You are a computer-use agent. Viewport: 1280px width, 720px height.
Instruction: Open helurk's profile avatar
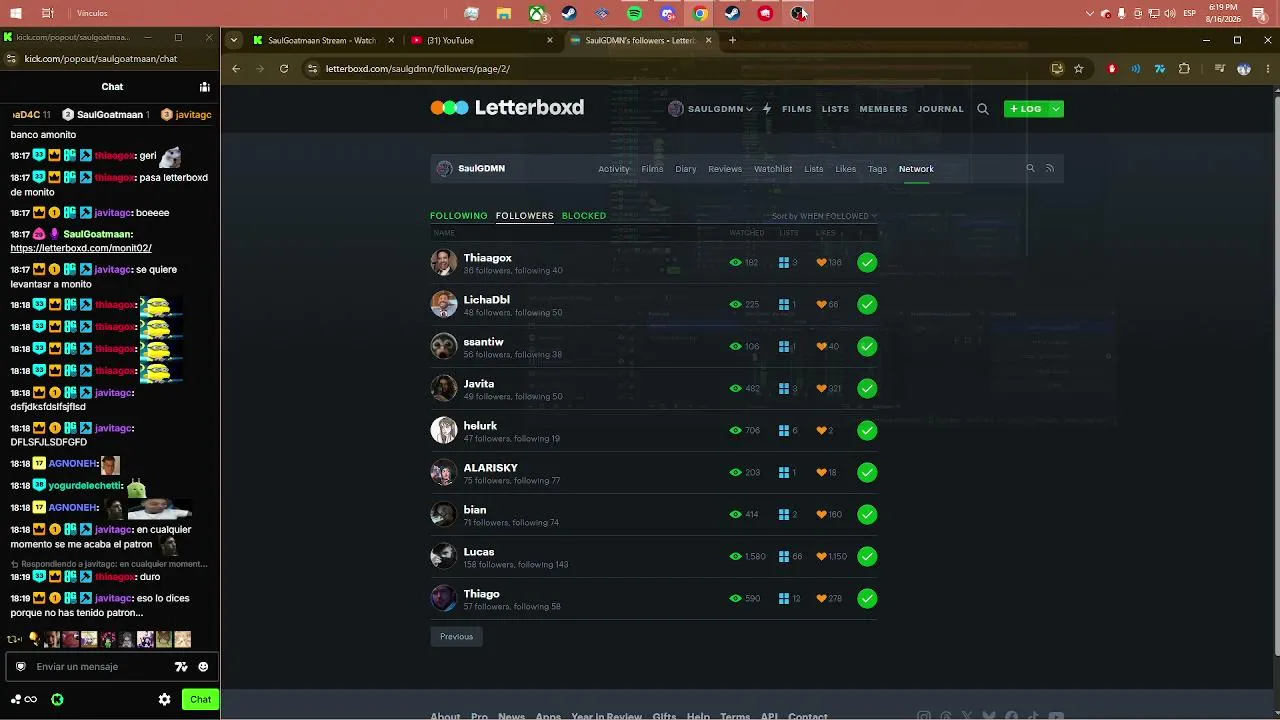444,430
